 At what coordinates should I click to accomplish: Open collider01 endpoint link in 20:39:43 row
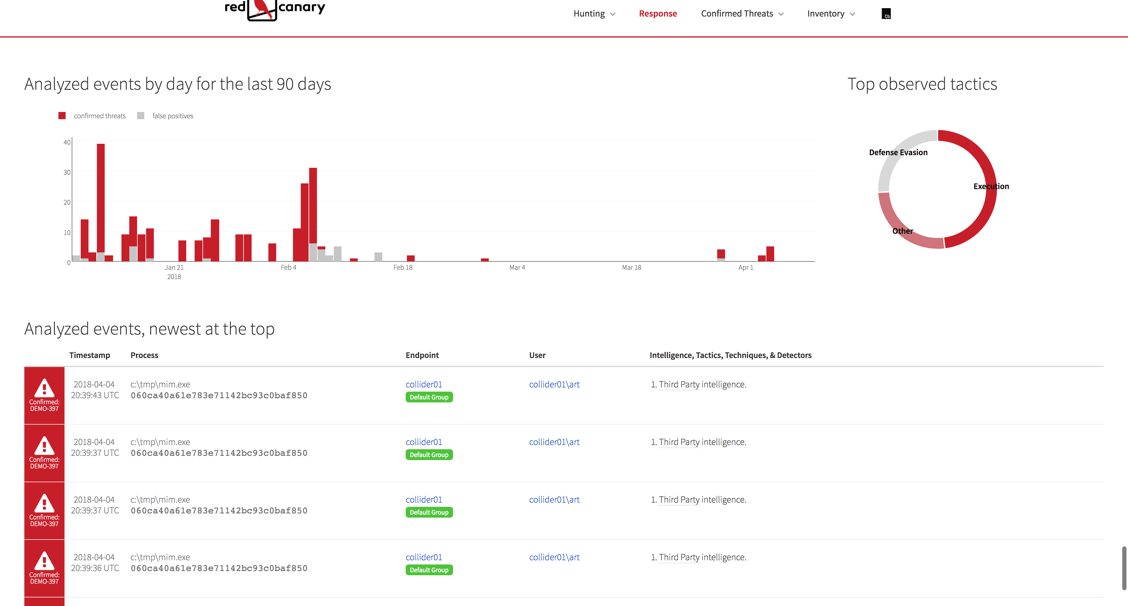[424, 384]
